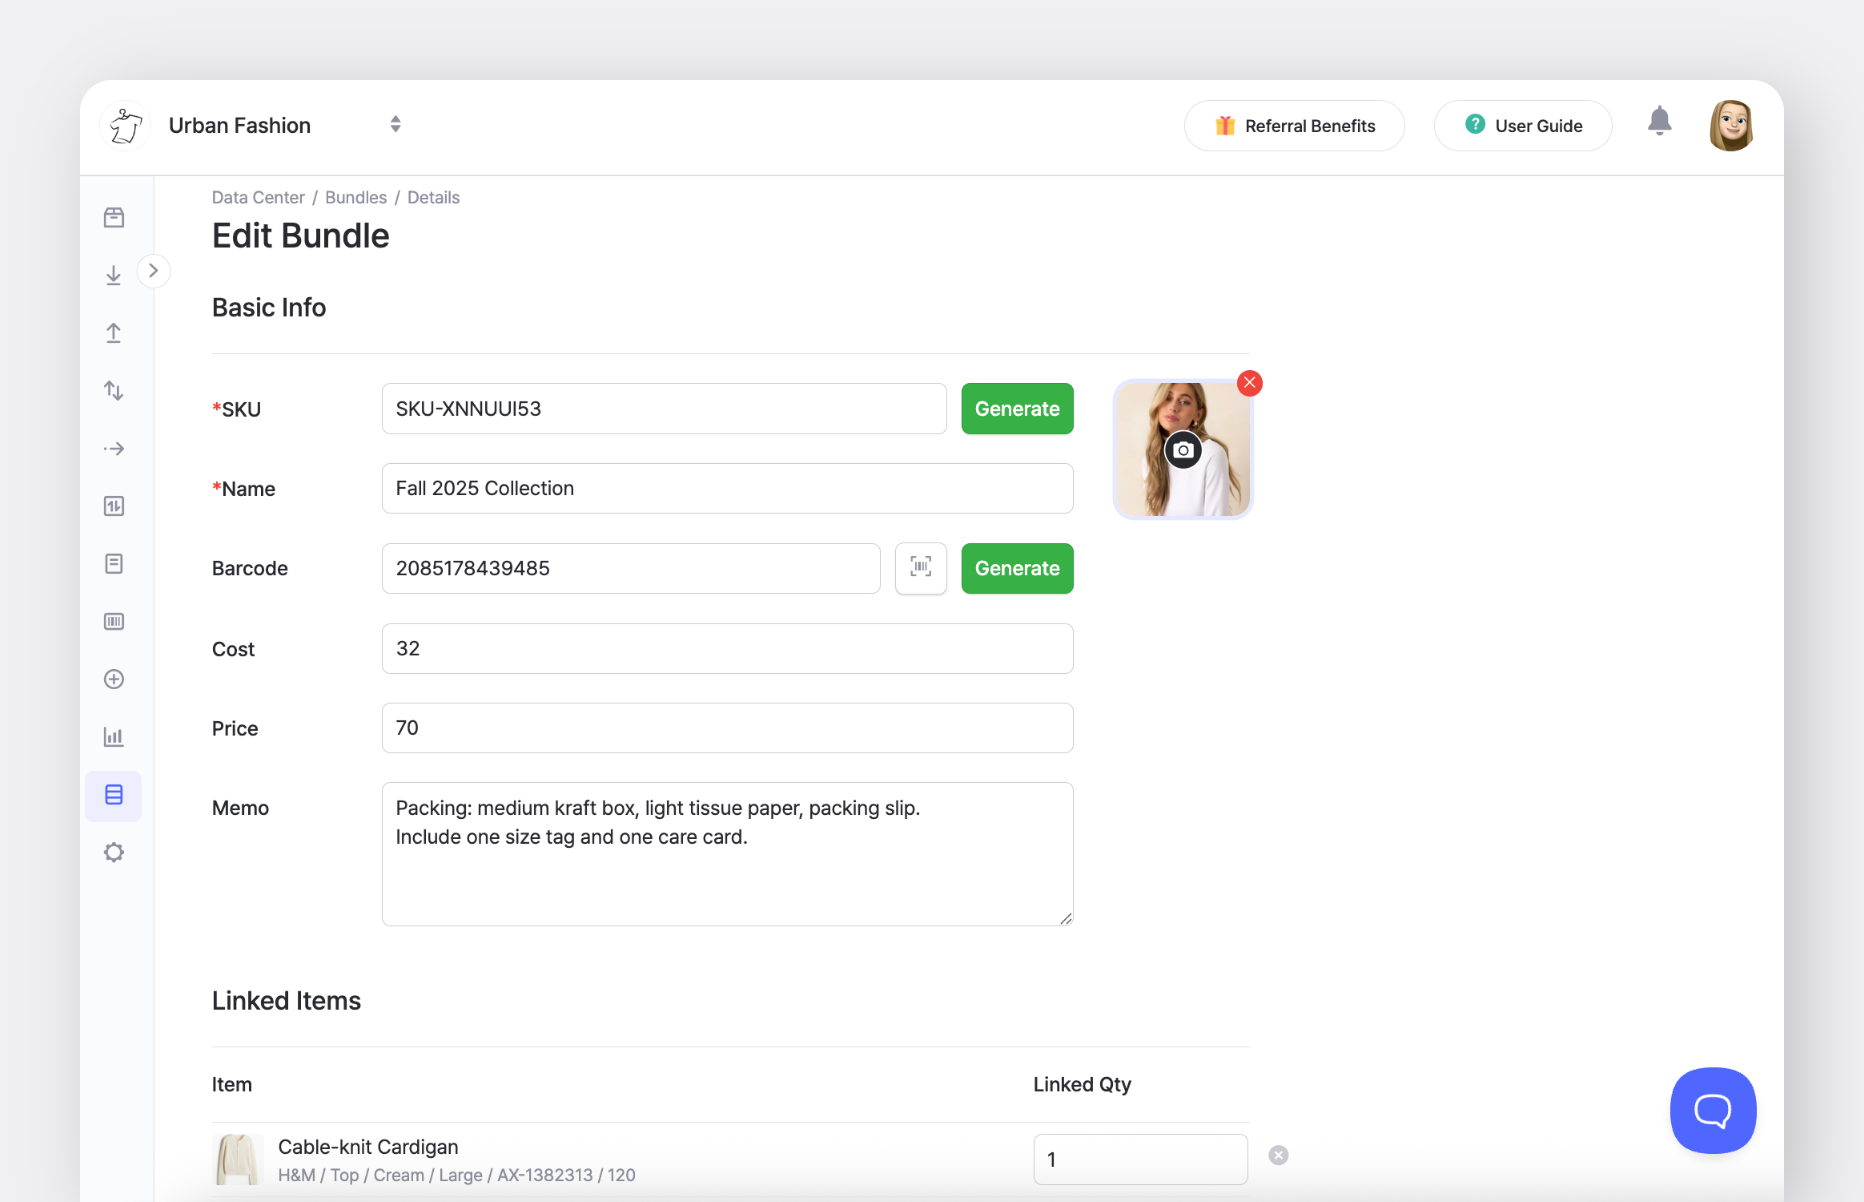Remove the bundle photo via red X
This screenshot has height=1202, width=1864.
1249,383
